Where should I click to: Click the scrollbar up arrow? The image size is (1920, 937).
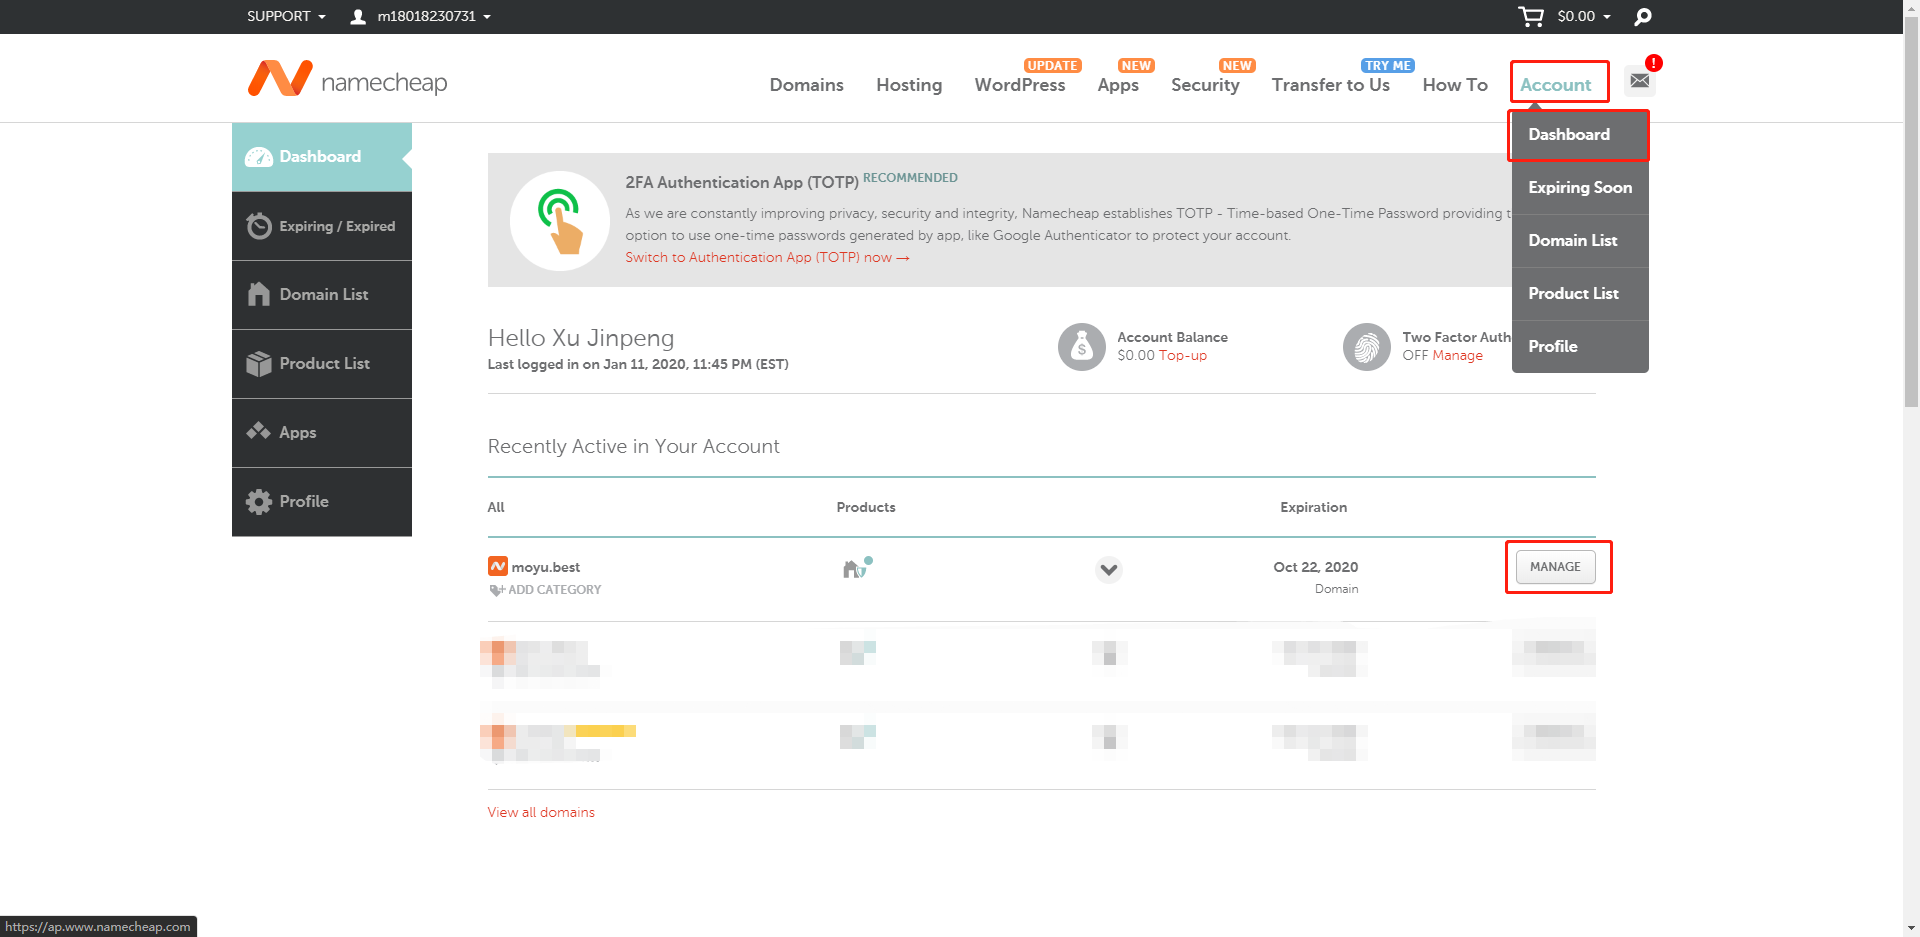point(1911,8)
